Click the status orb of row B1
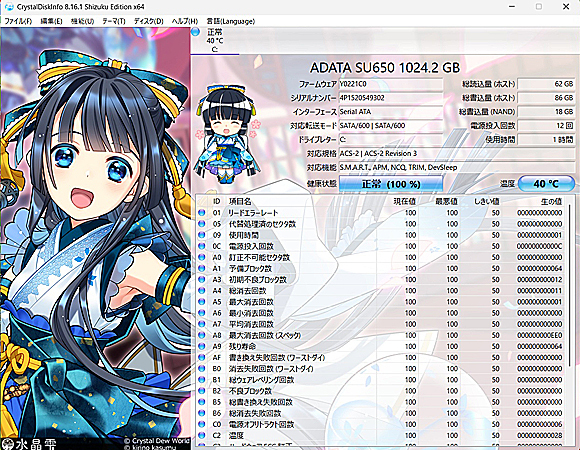 (x=202, y=380)
